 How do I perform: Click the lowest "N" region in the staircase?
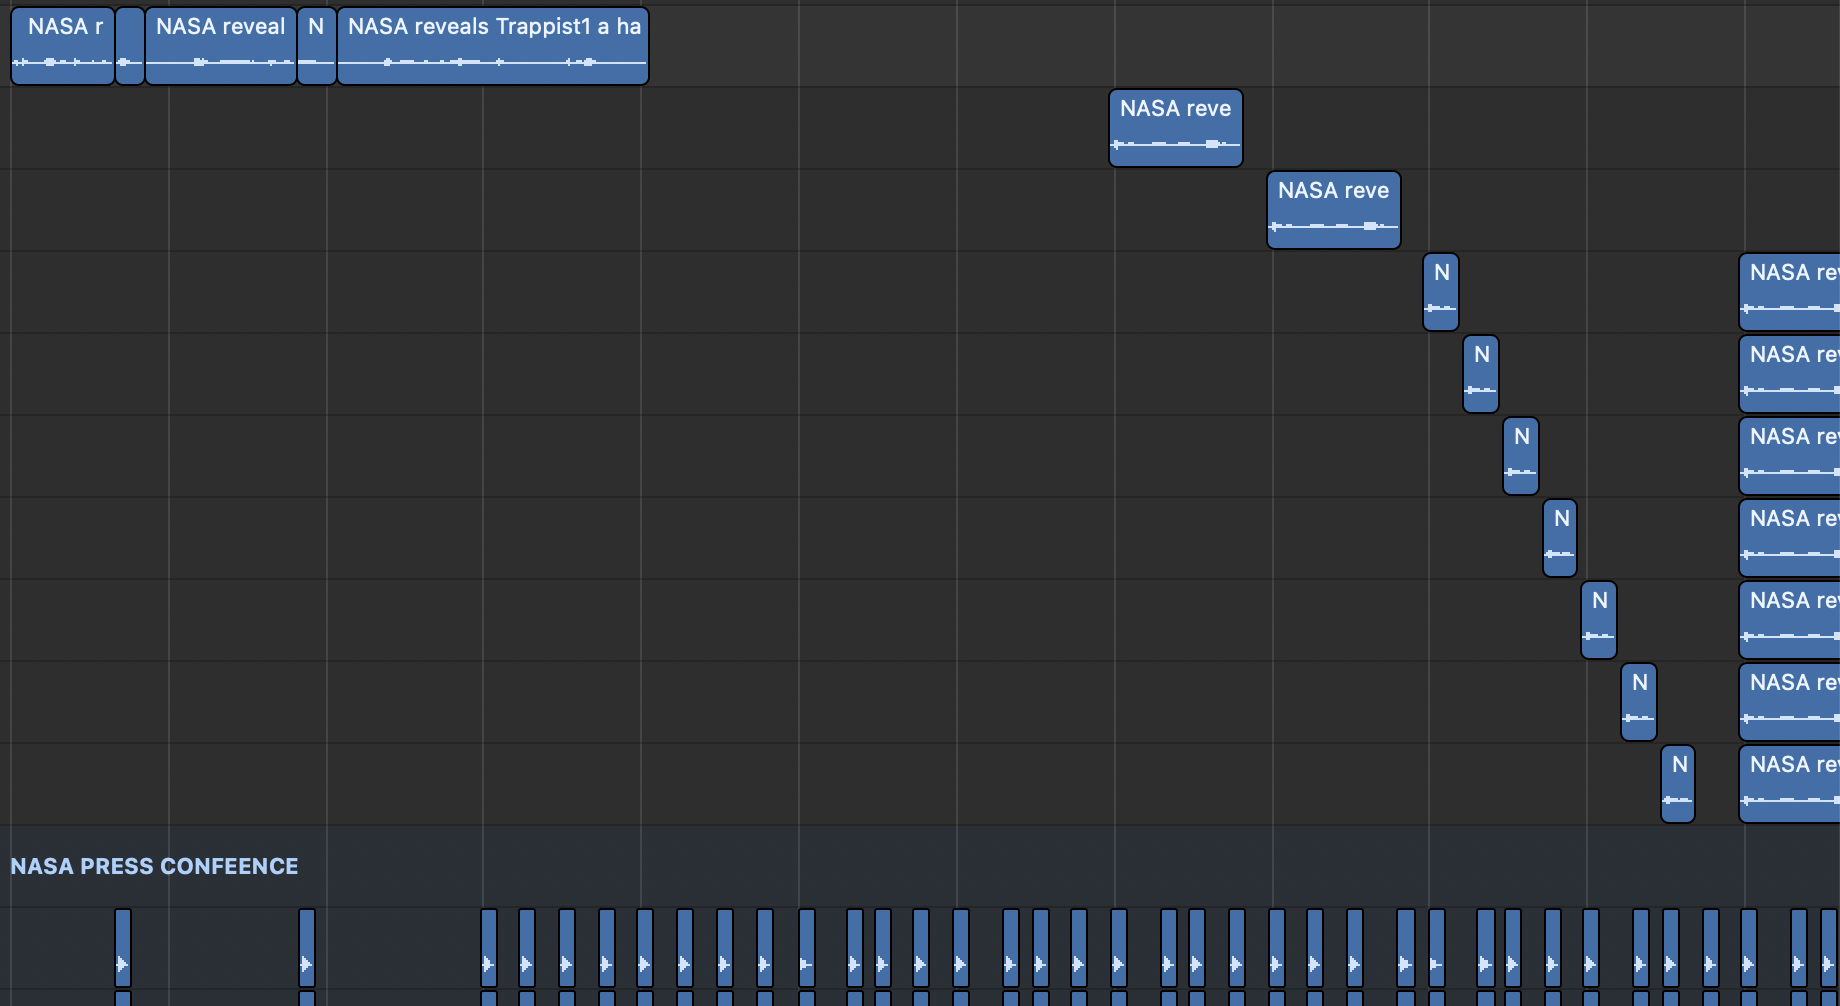(1677, 784)
